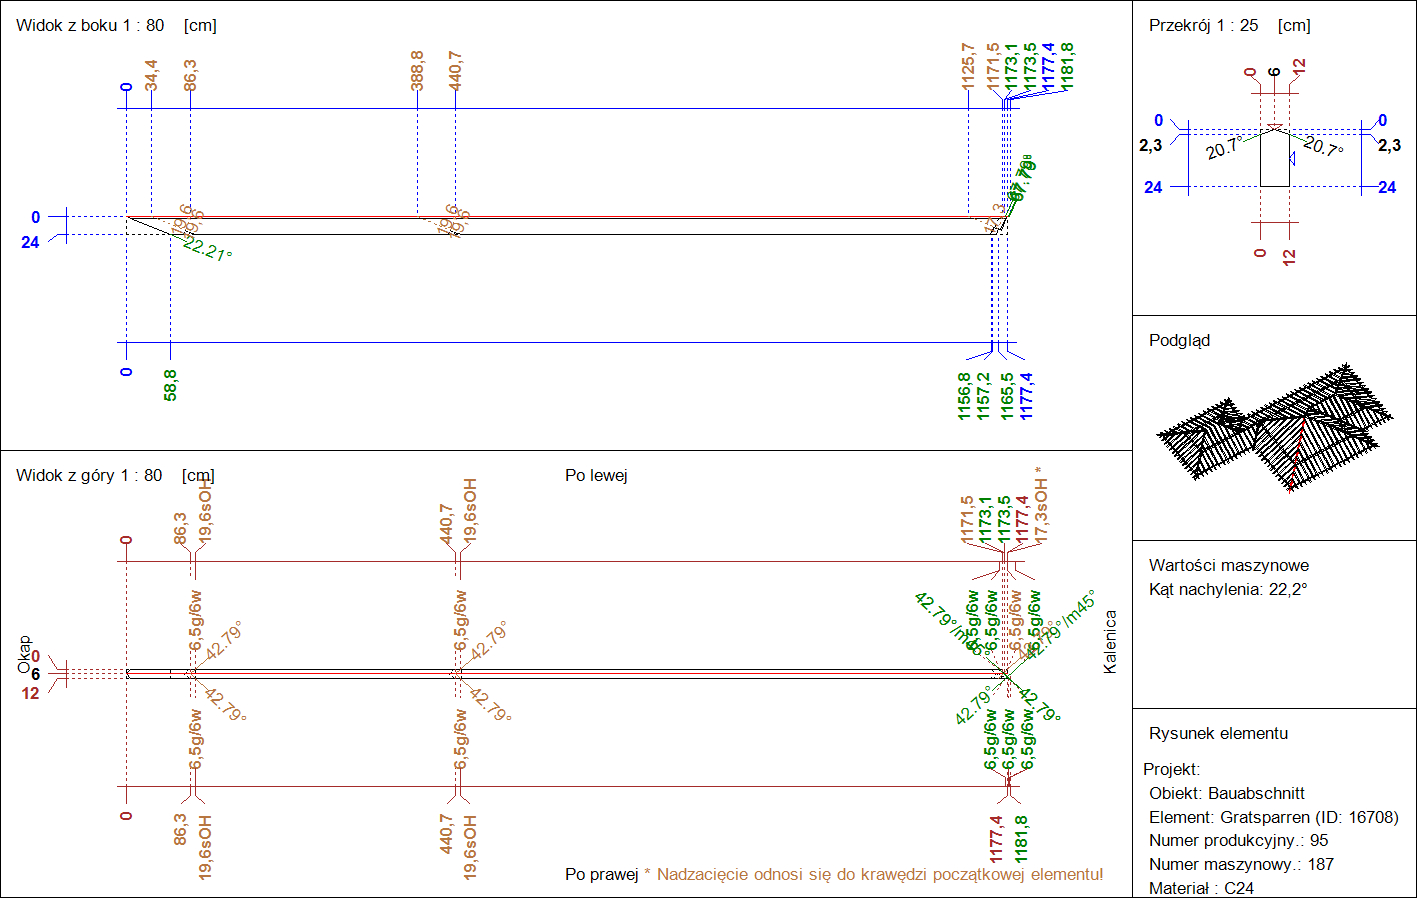Click the 'Rysunek elementu' heading

click(x=1218, y=733)
